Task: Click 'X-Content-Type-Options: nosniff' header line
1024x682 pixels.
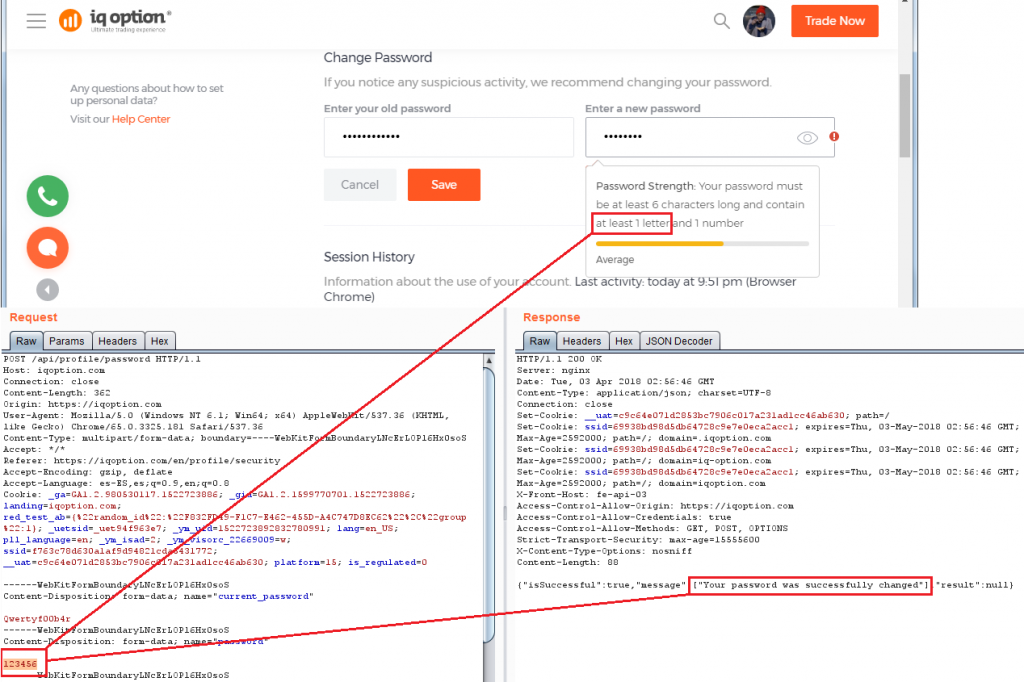Action: [x=604, y=551]
